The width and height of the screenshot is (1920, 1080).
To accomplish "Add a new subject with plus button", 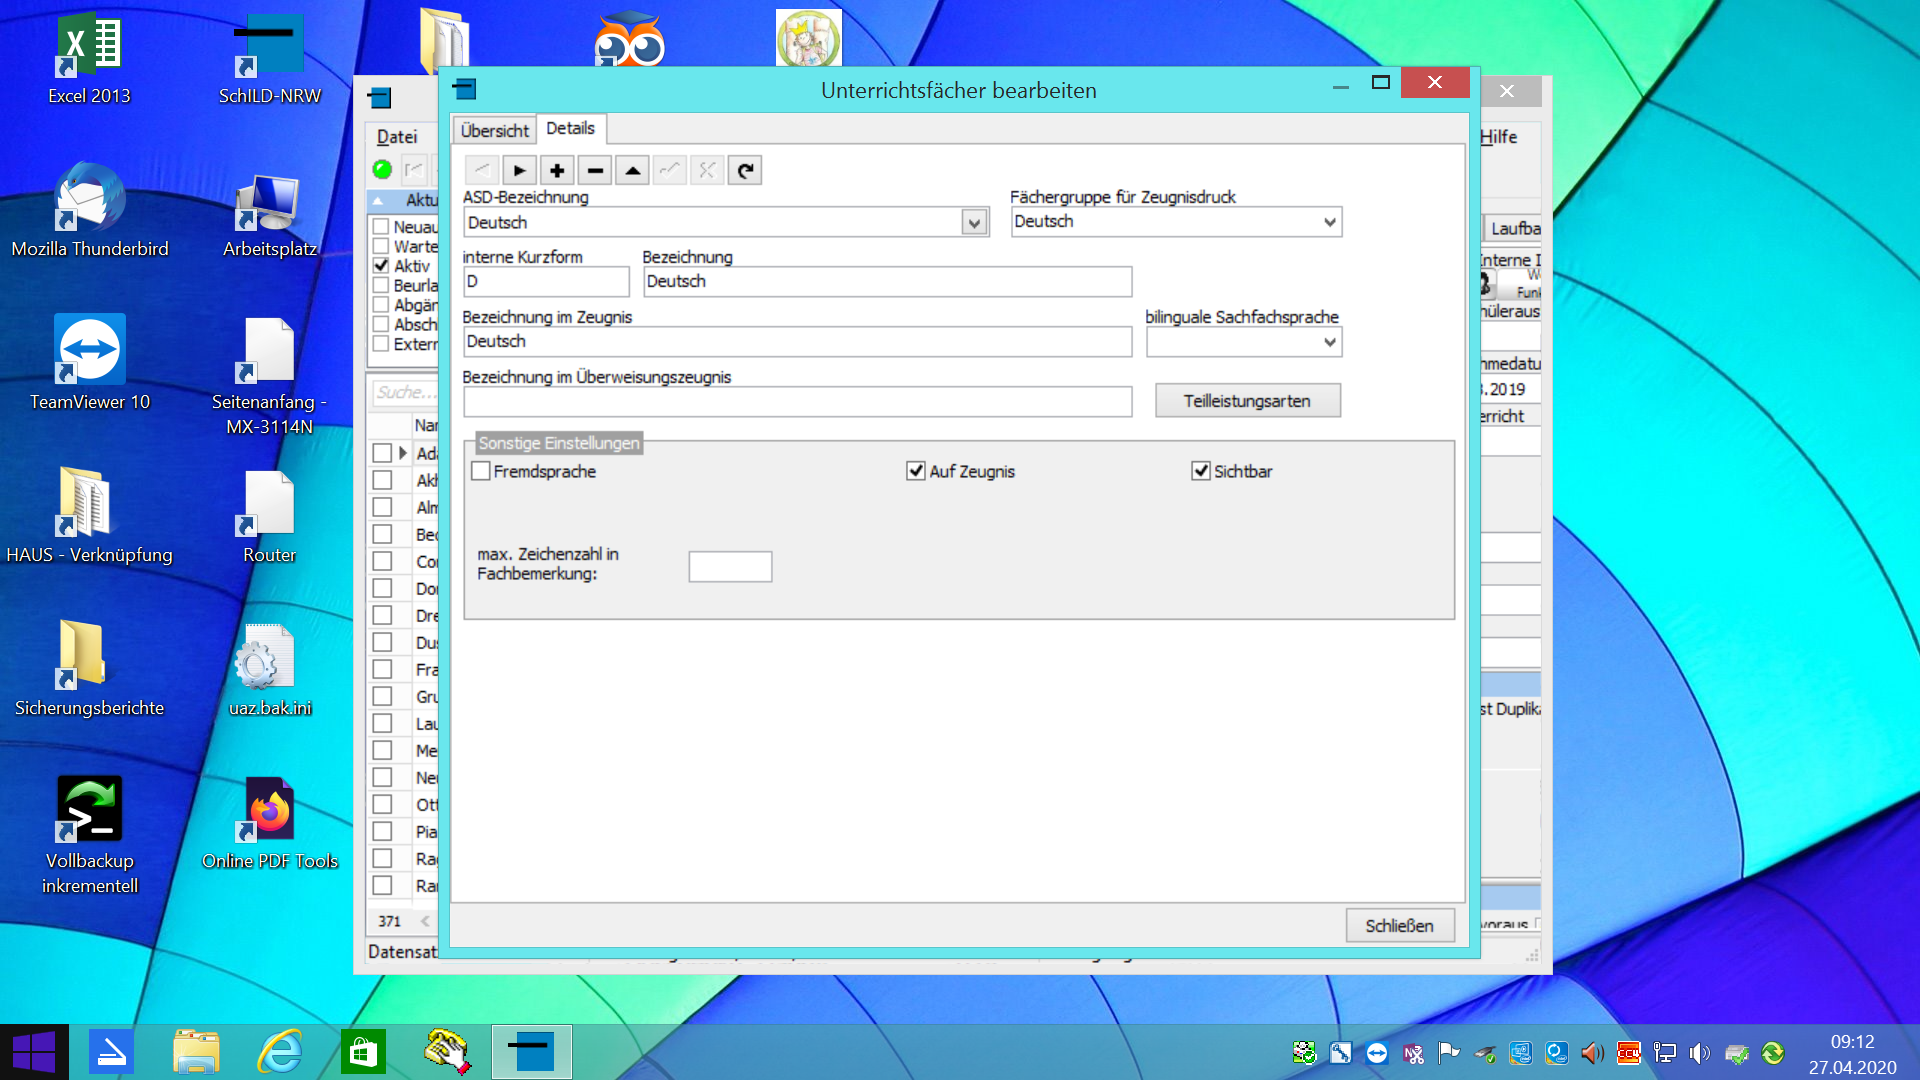I will click(x=557, y=170).
